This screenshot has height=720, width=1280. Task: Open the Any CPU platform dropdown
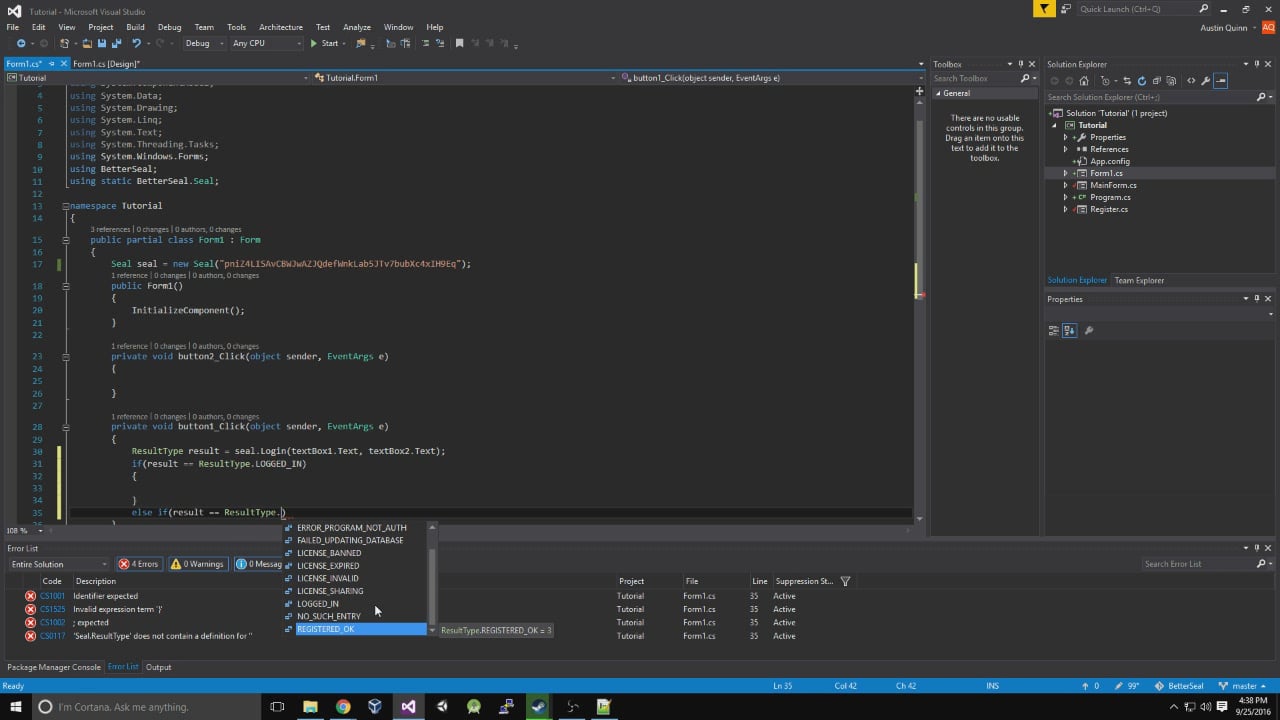pyautogui.click(x=266, y=43)
